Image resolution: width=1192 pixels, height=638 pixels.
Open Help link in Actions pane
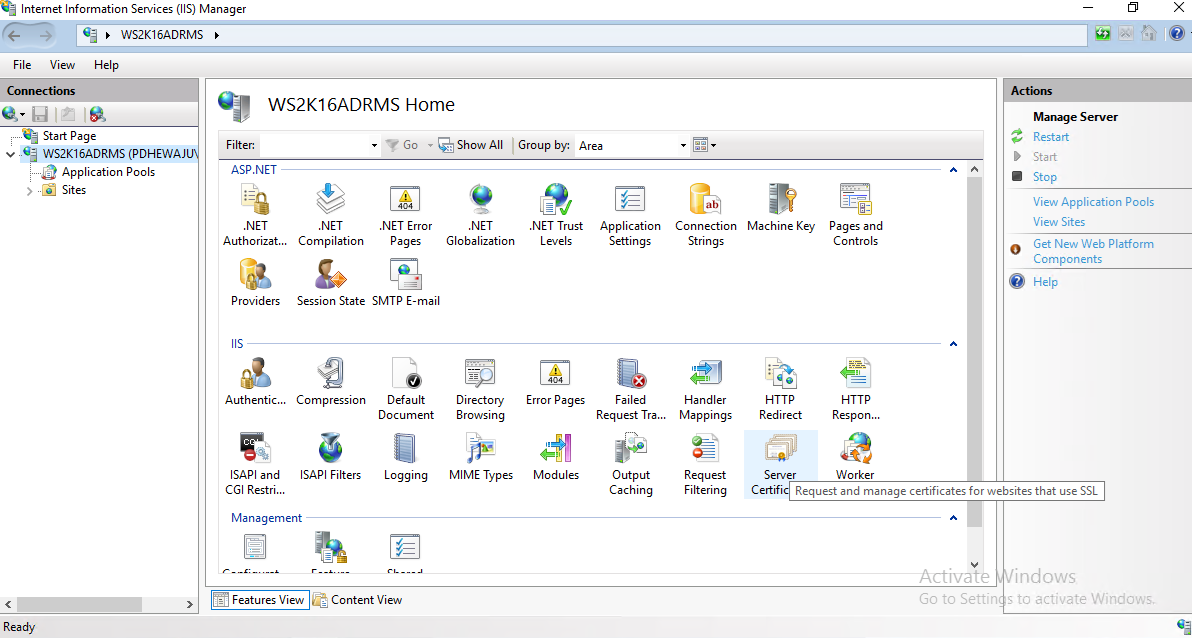click(1045, 281)
